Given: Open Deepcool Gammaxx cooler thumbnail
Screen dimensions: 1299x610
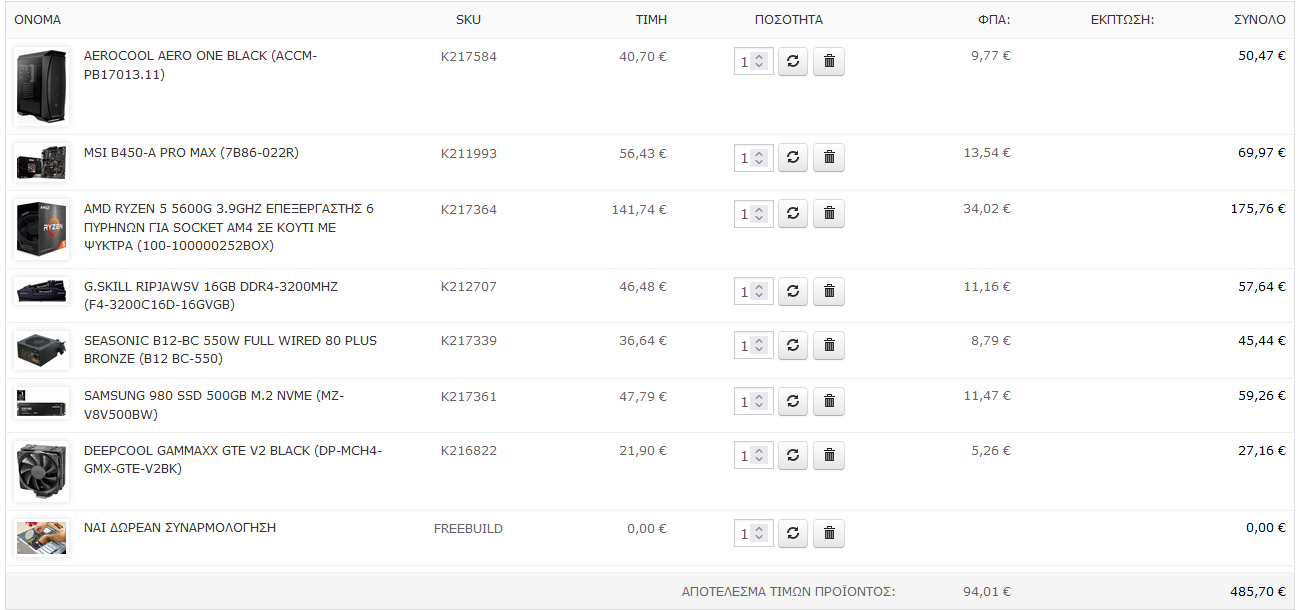Looking at the screenshot, I should click(x=42, y=471).
